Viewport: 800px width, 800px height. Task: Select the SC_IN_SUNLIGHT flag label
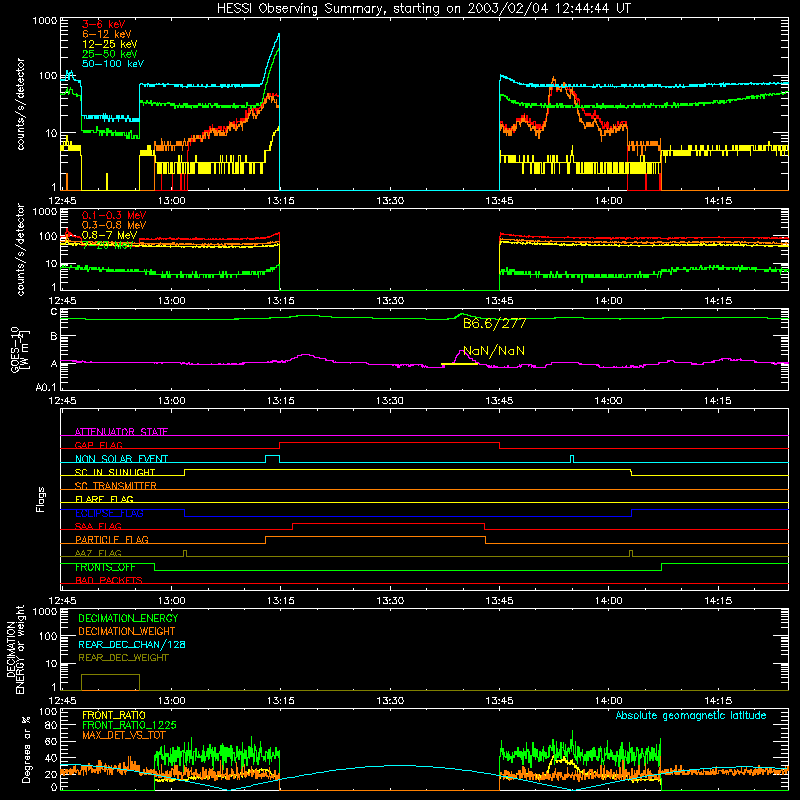(115, 472)
